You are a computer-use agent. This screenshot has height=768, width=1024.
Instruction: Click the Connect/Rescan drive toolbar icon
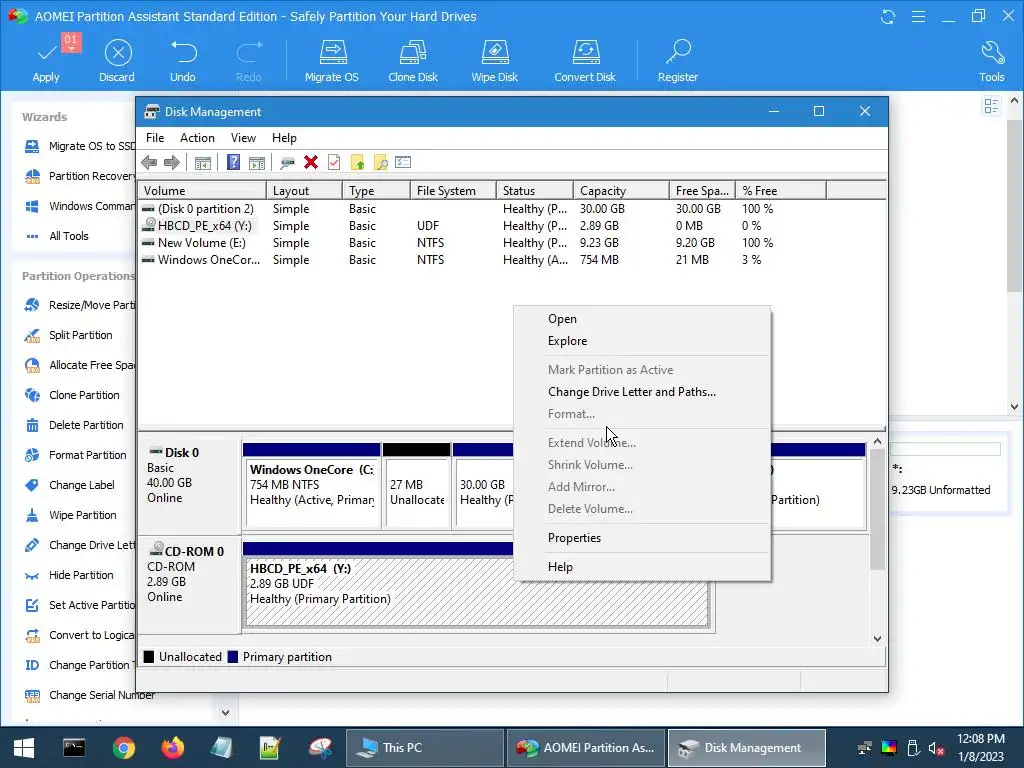[x=287, y=163]
